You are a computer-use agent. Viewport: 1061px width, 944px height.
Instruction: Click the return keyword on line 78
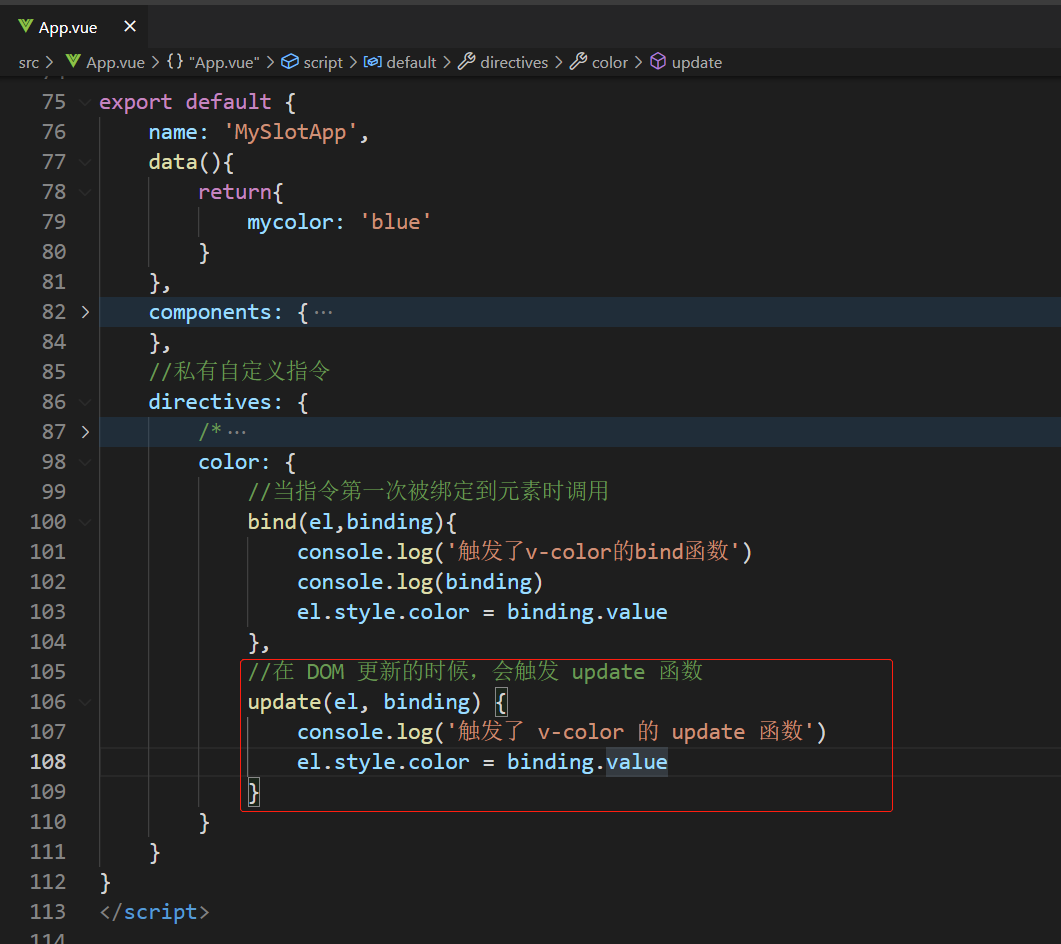235,192
